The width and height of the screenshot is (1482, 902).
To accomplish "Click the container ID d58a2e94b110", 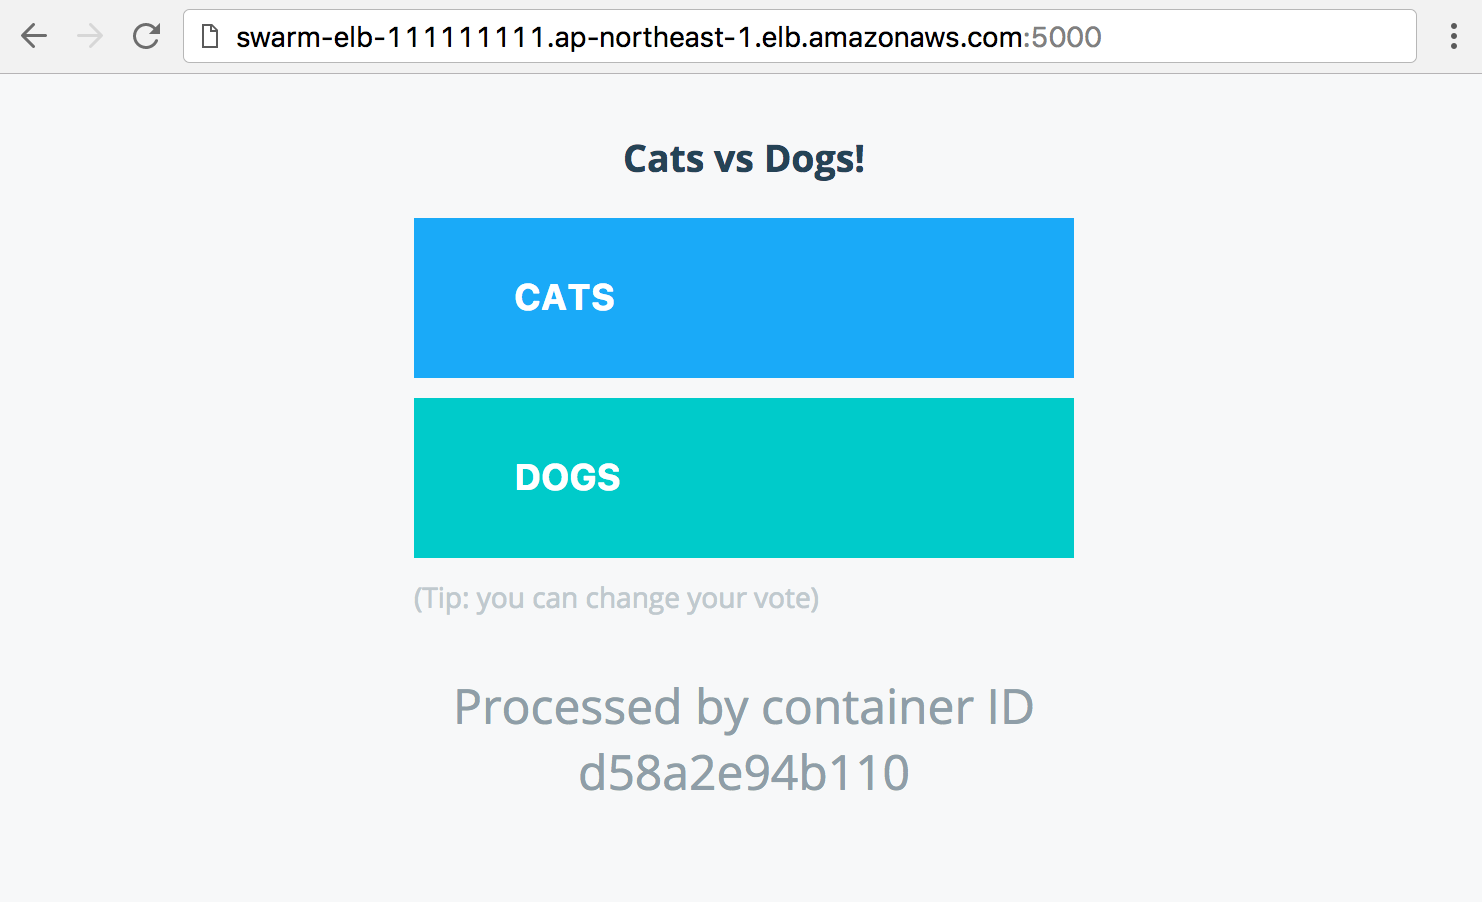I will click(x=744, y=773).
